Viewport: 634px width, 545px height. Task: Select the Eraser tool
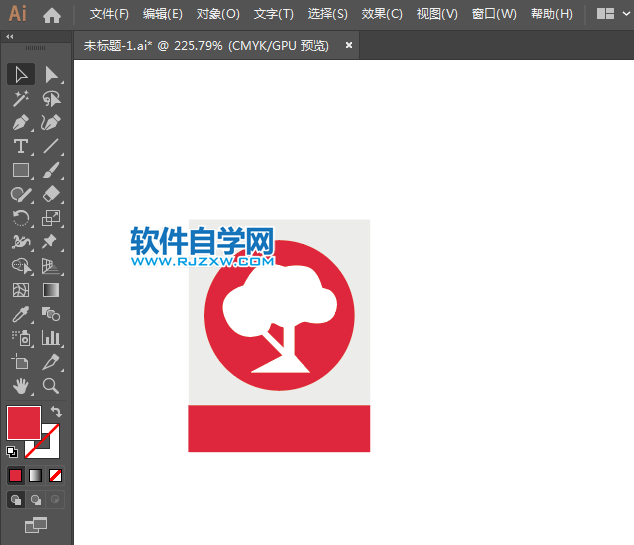tap(51, 194)
